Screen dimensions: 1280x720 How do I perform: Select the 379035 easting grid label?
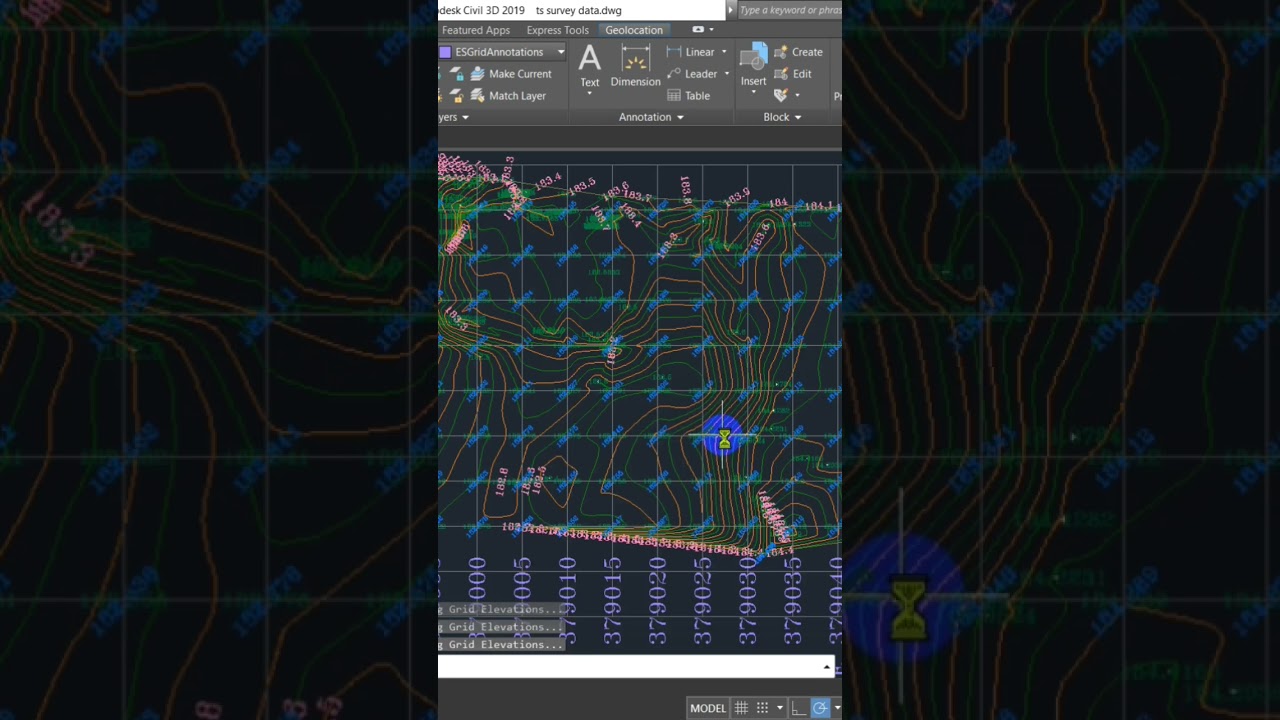pyautogui.click(x=793, y=600)
